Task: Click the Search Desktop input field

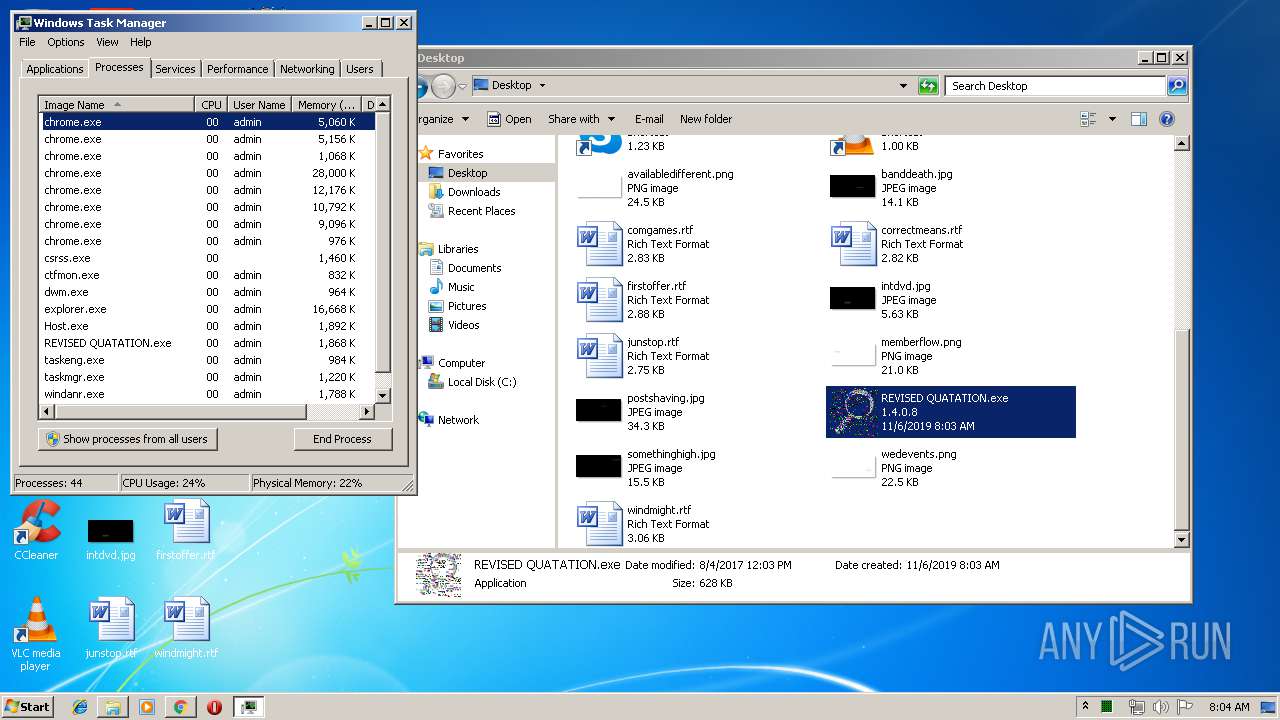Action: pyautogui.click(x=1055, y=86)
